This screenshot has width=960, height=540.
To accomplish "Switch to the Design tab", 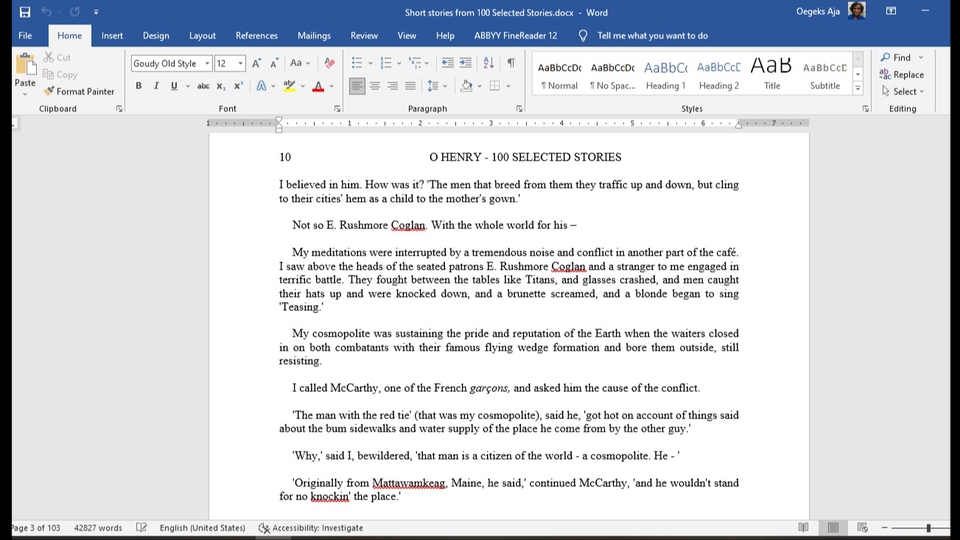I will tap(156, 36).
